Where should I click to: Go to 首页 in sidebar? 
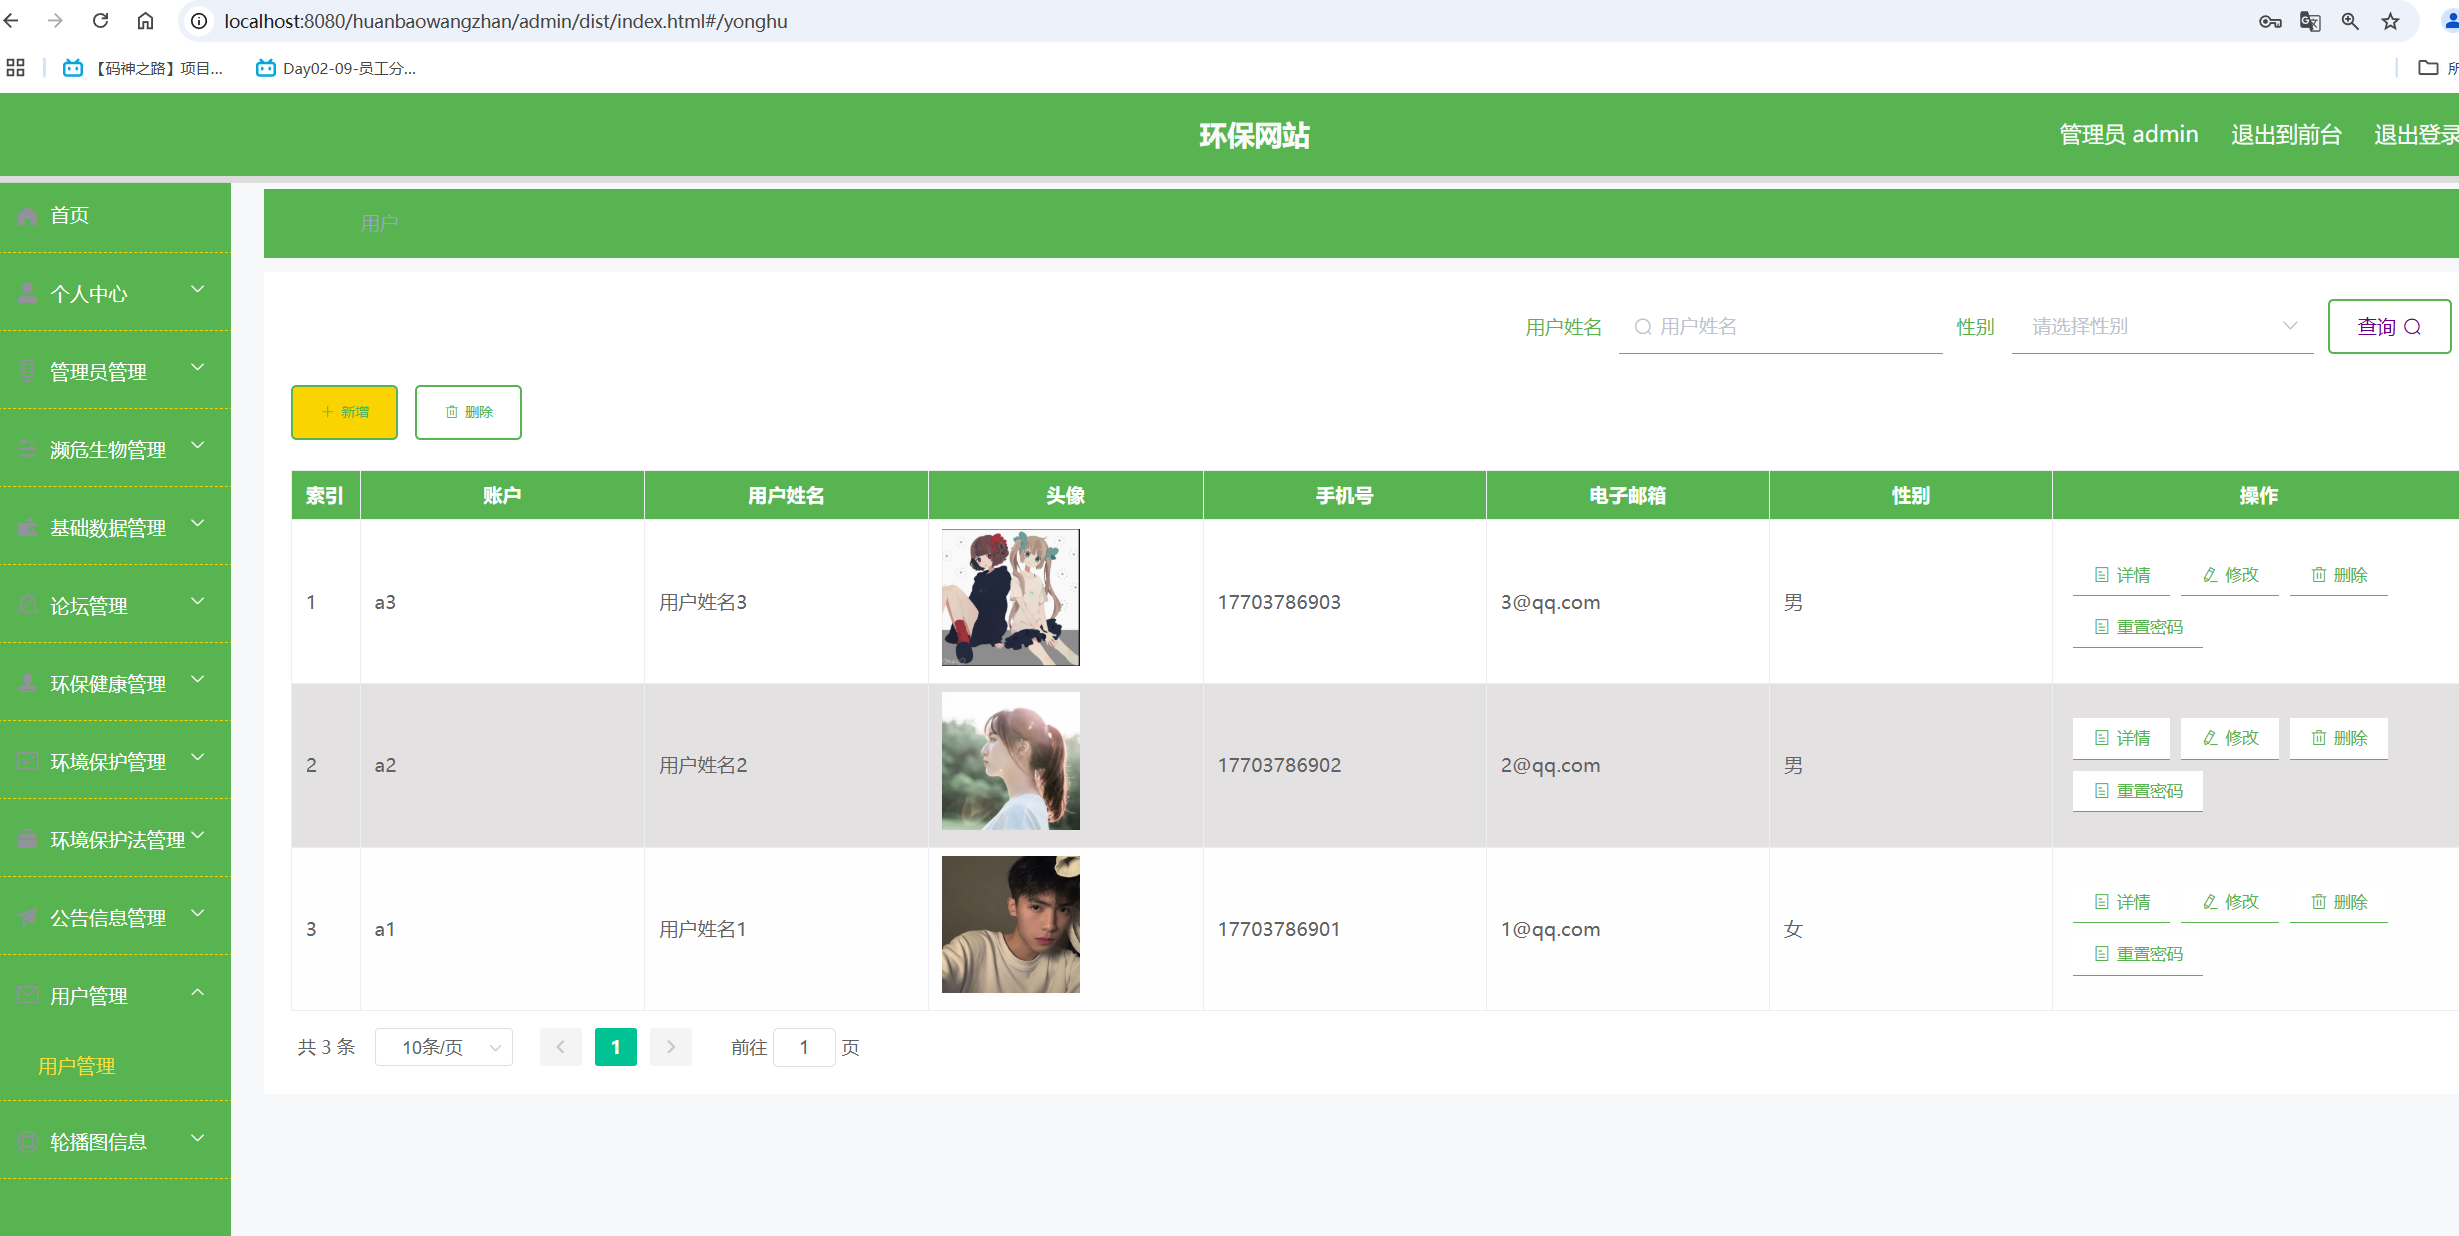[x=70, y=215]
